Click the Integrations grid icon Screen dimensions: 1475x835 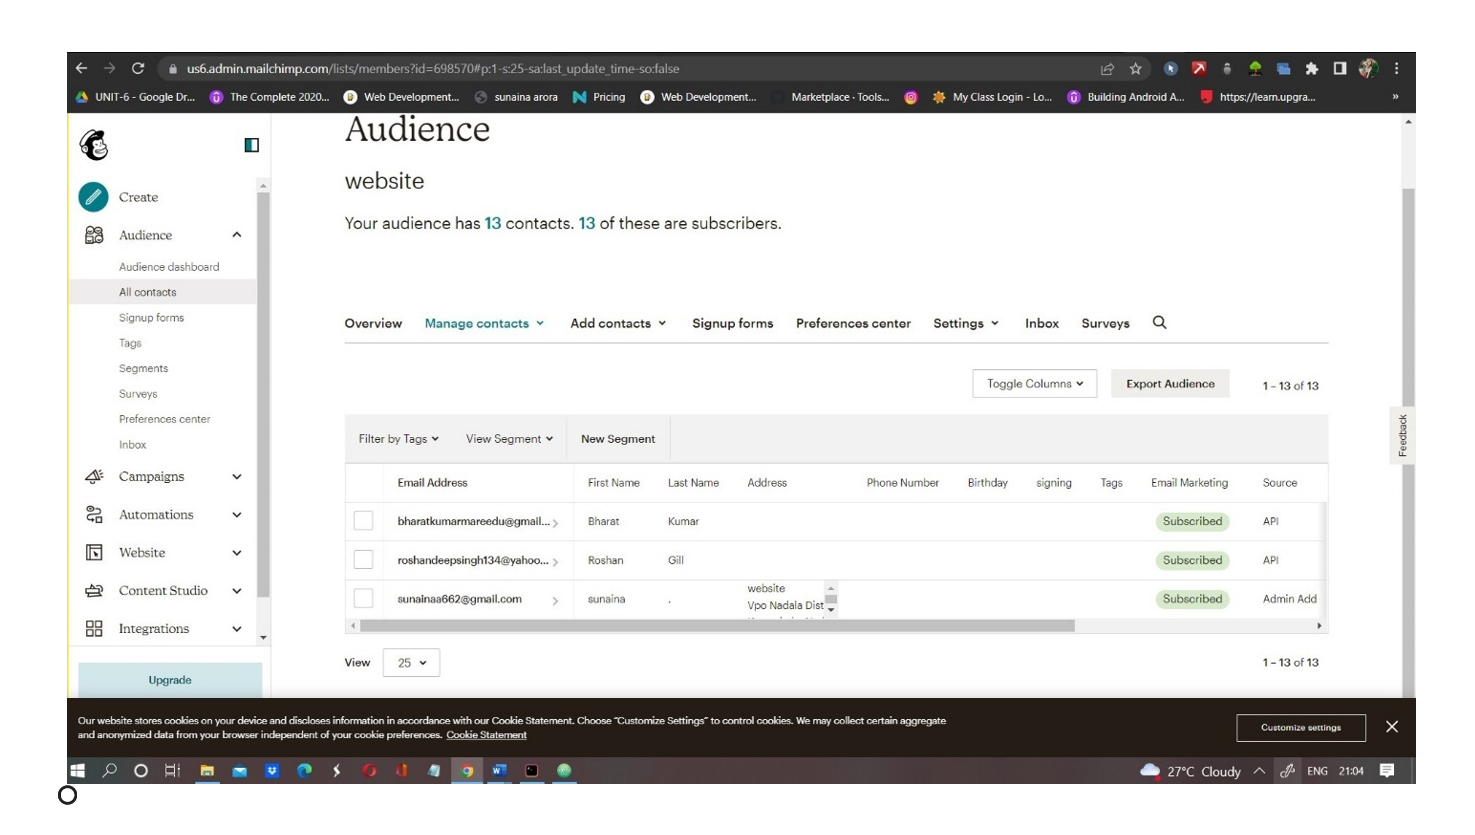[x=94, y=629]
